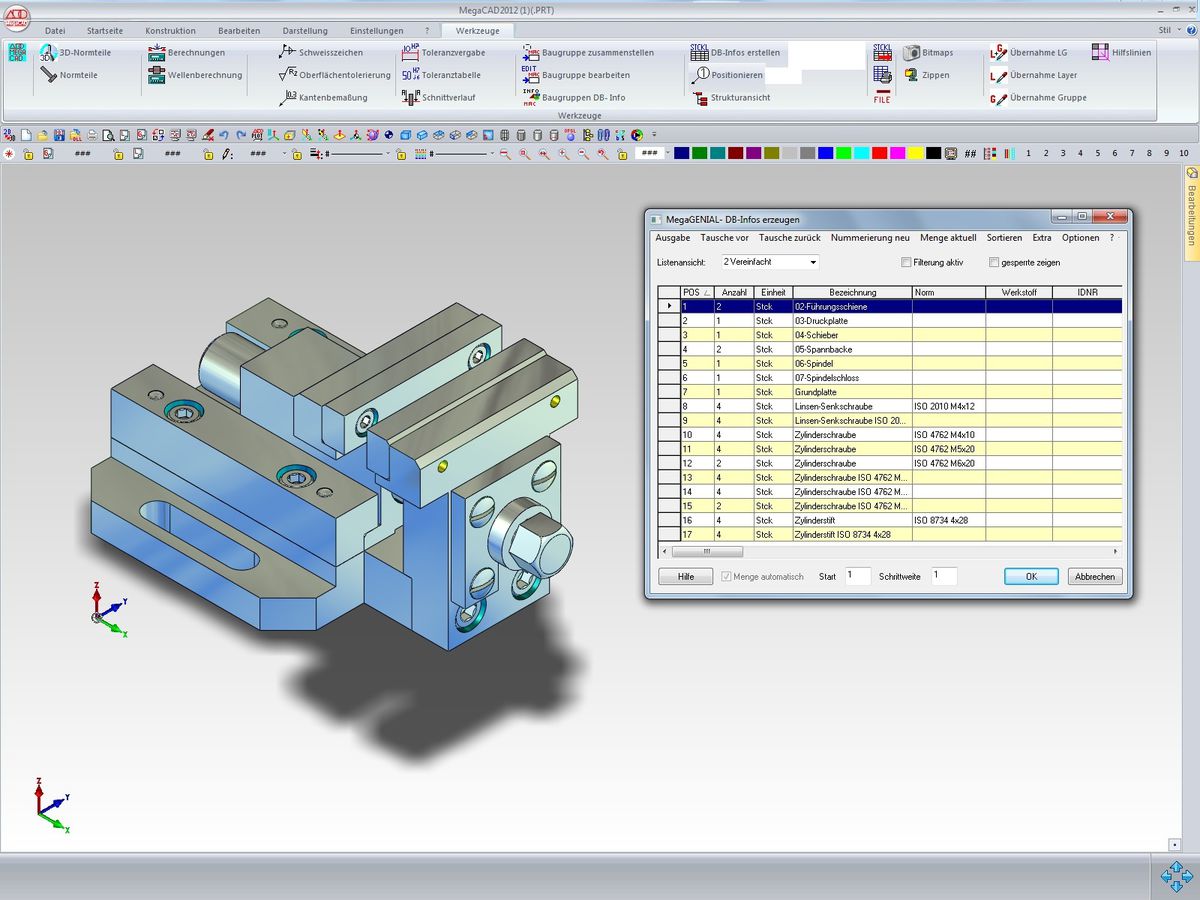The width and height of the screenshot is (1200, 900).
Task: Expand the Ausgabe menu in the dialog
Action: coord(672,238)
